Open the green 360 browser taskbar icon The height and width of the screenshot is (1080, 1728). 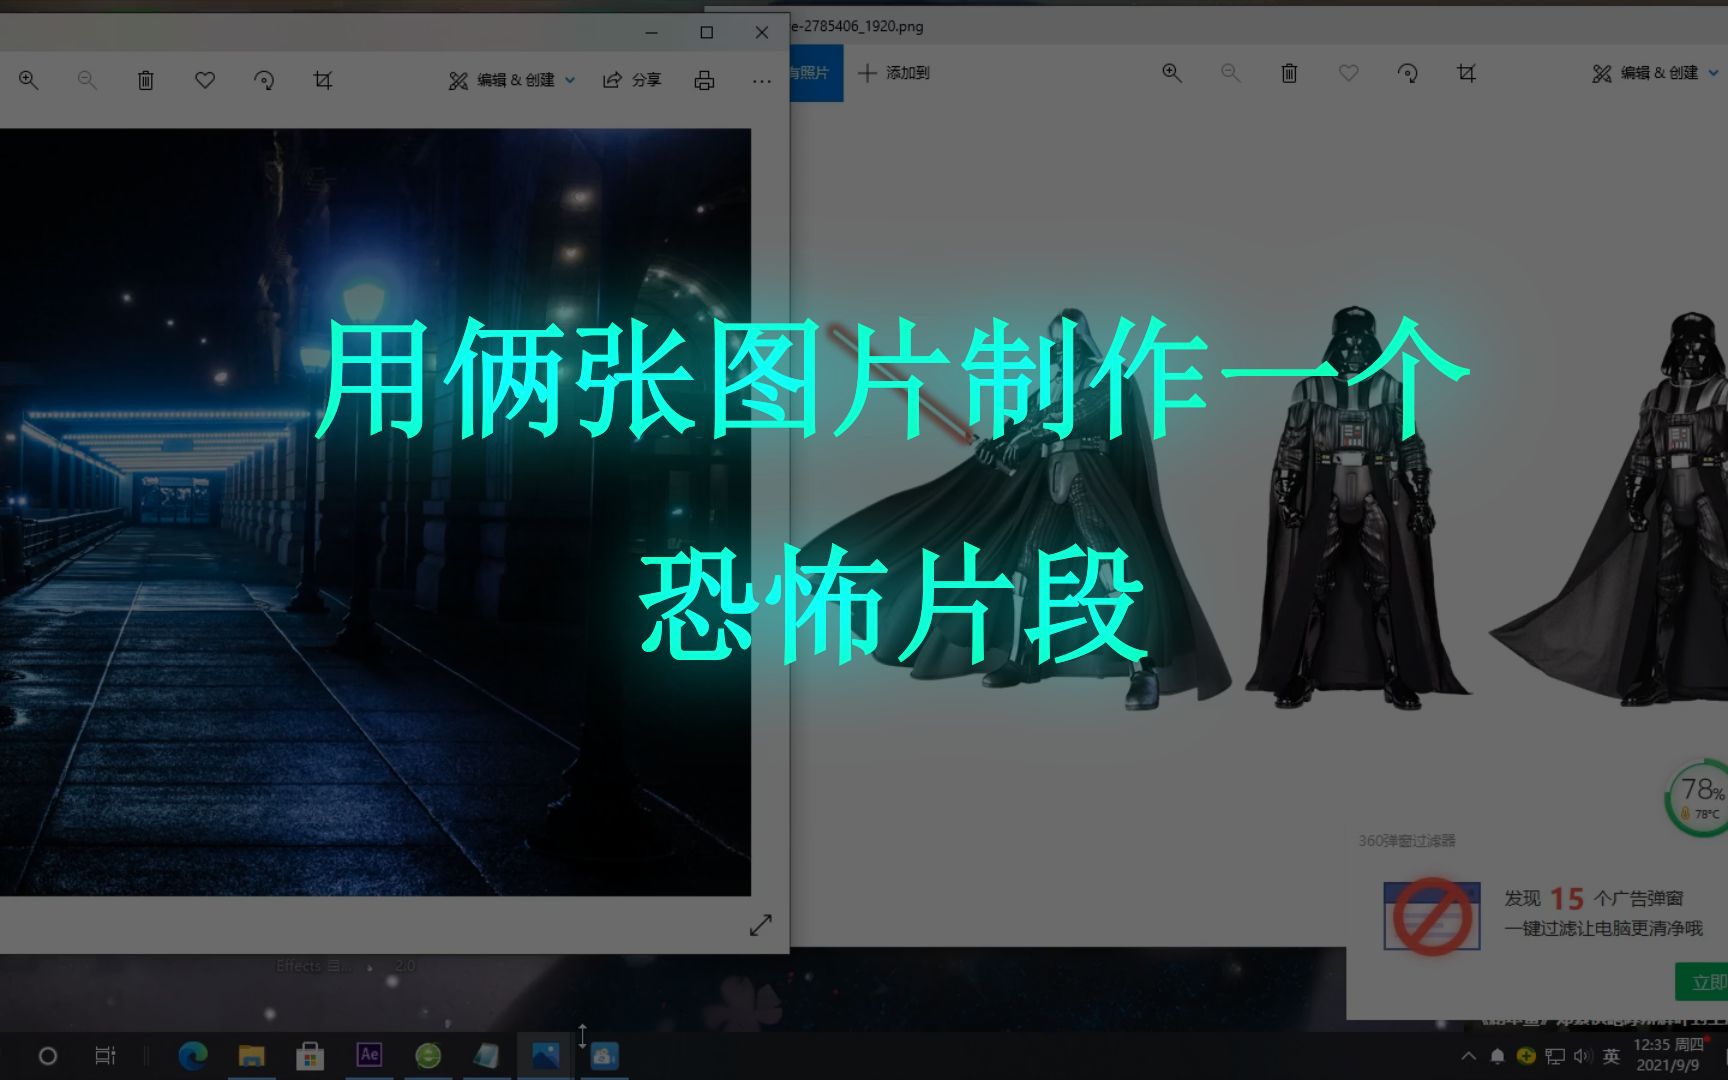click(428, 1056)
